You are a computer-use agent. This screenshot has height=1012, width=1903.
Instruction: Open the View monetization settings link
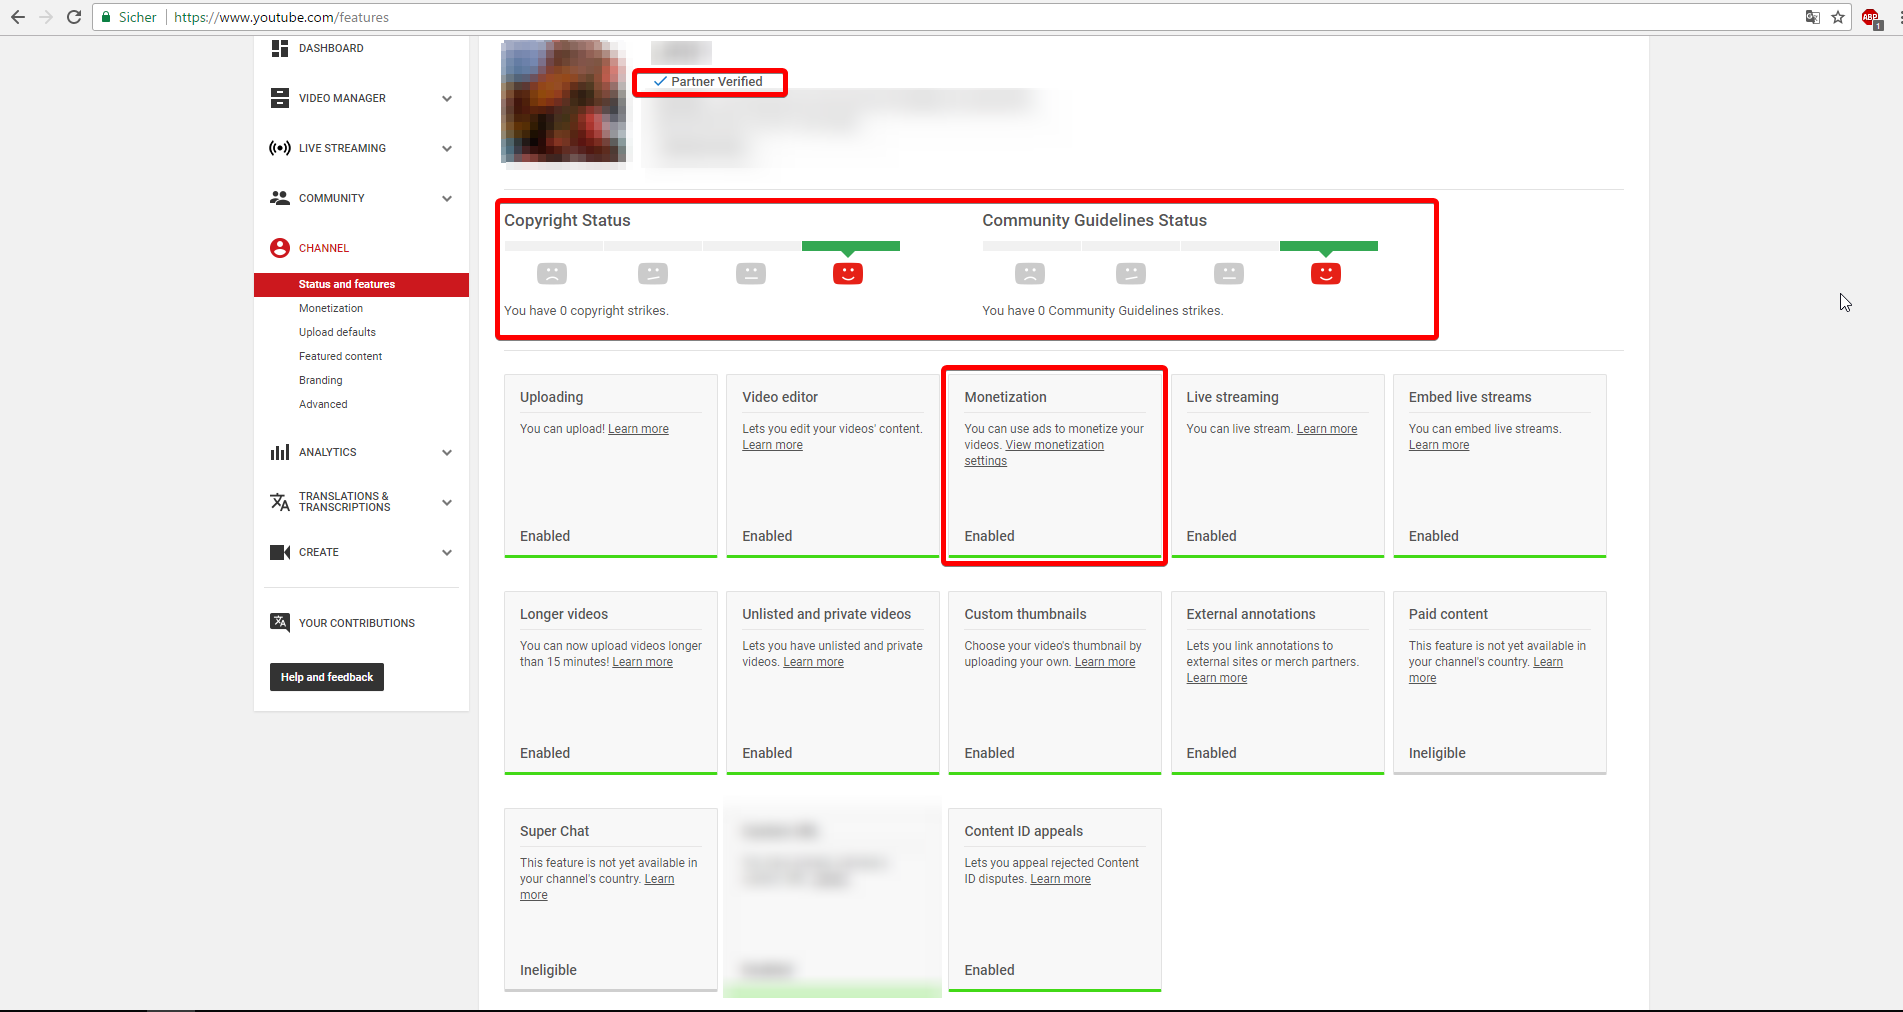pyautogui.click(x=1054, y=445)
